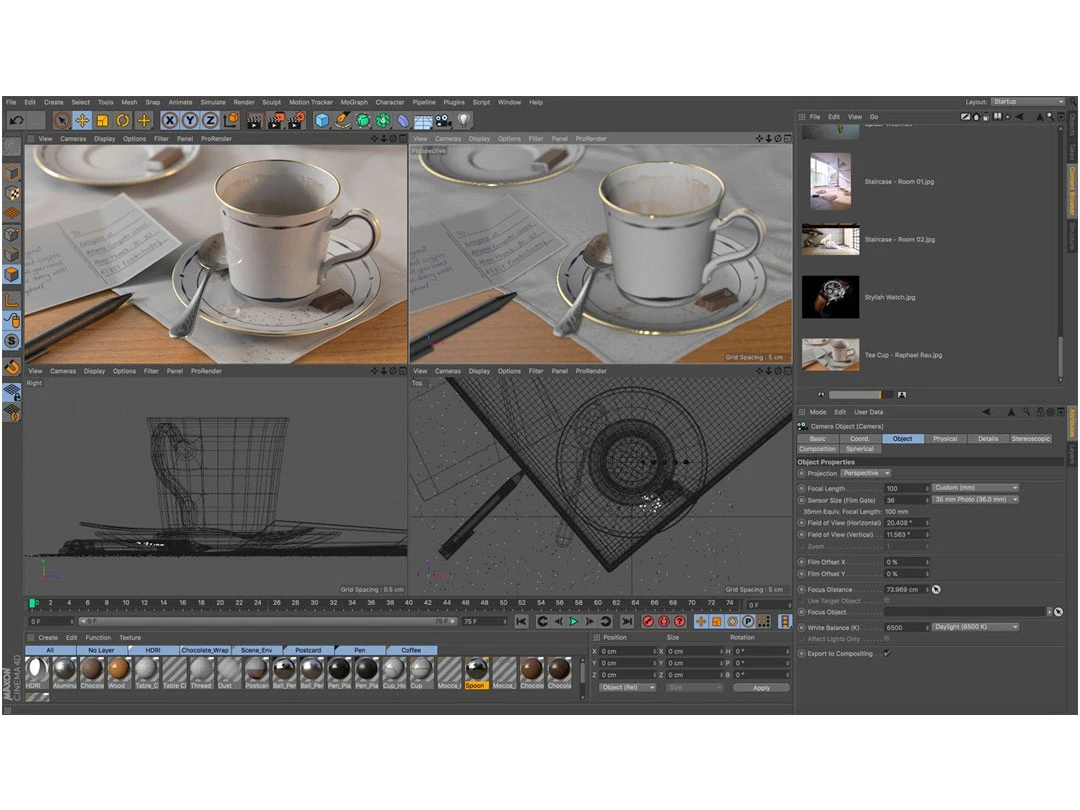Toggle Autokeying red button
The width and height of the screenshot is (1080, 810).
coord(664,621)
